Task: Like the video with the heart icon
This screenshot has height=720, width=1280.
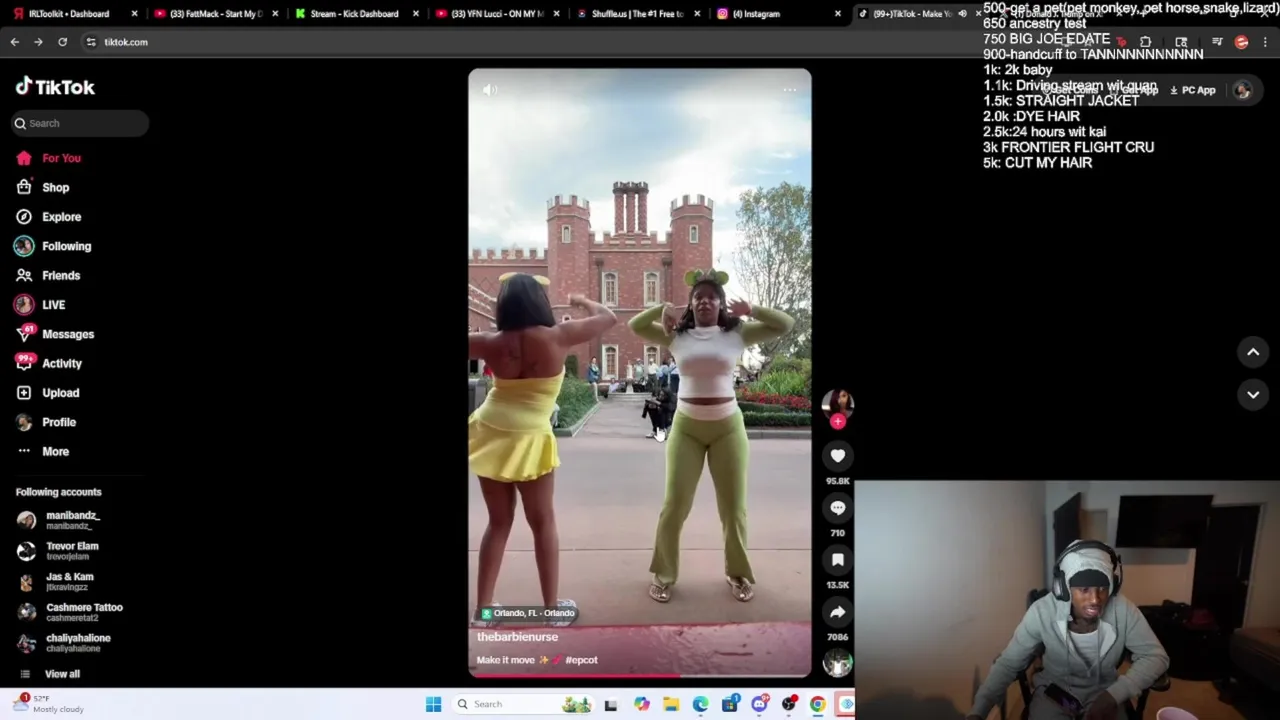Action: (838, 456)
